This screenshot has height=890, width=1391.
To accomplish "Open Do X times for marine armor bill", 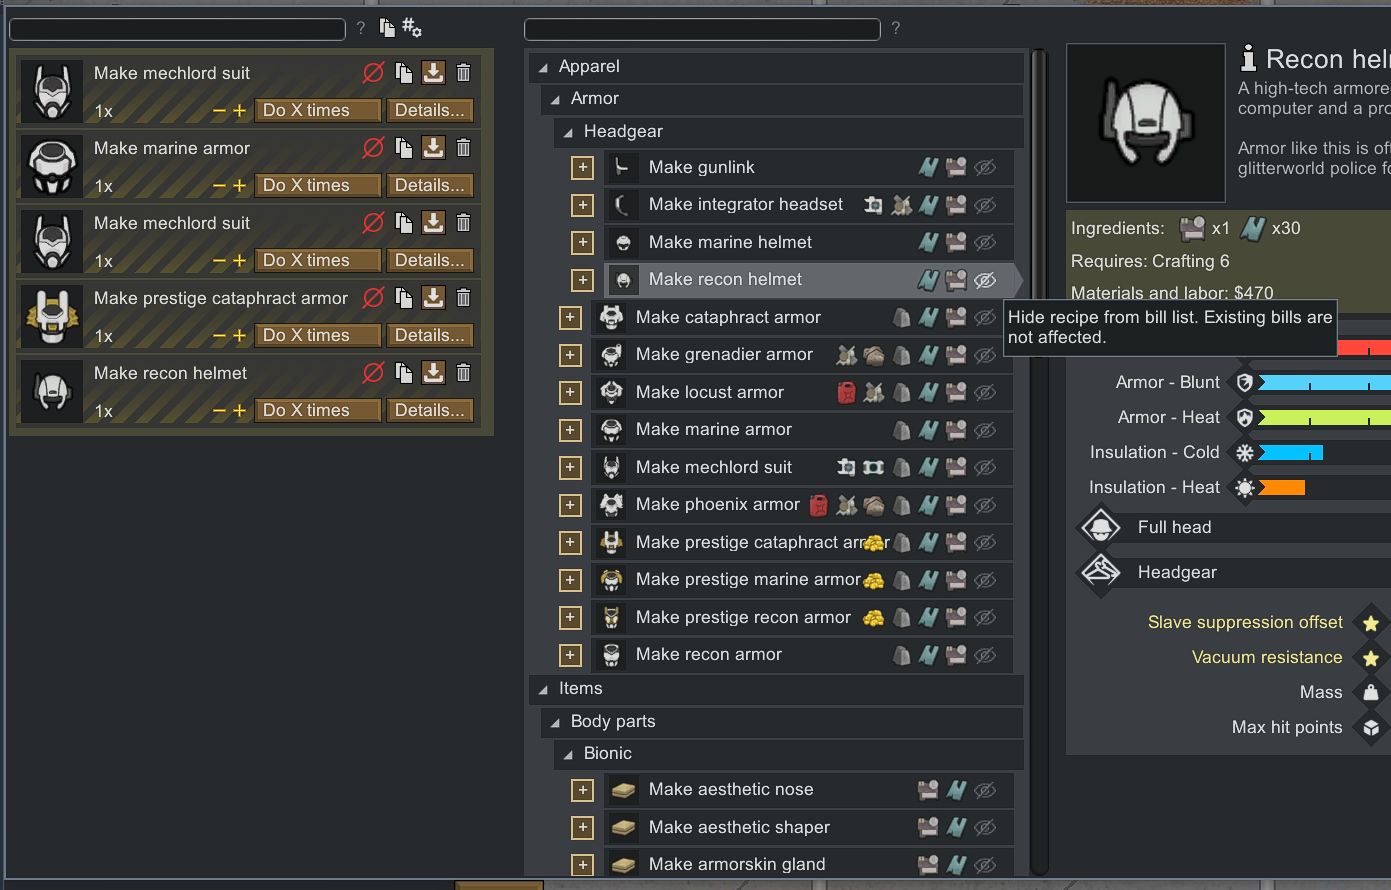I will coord(318,185).
